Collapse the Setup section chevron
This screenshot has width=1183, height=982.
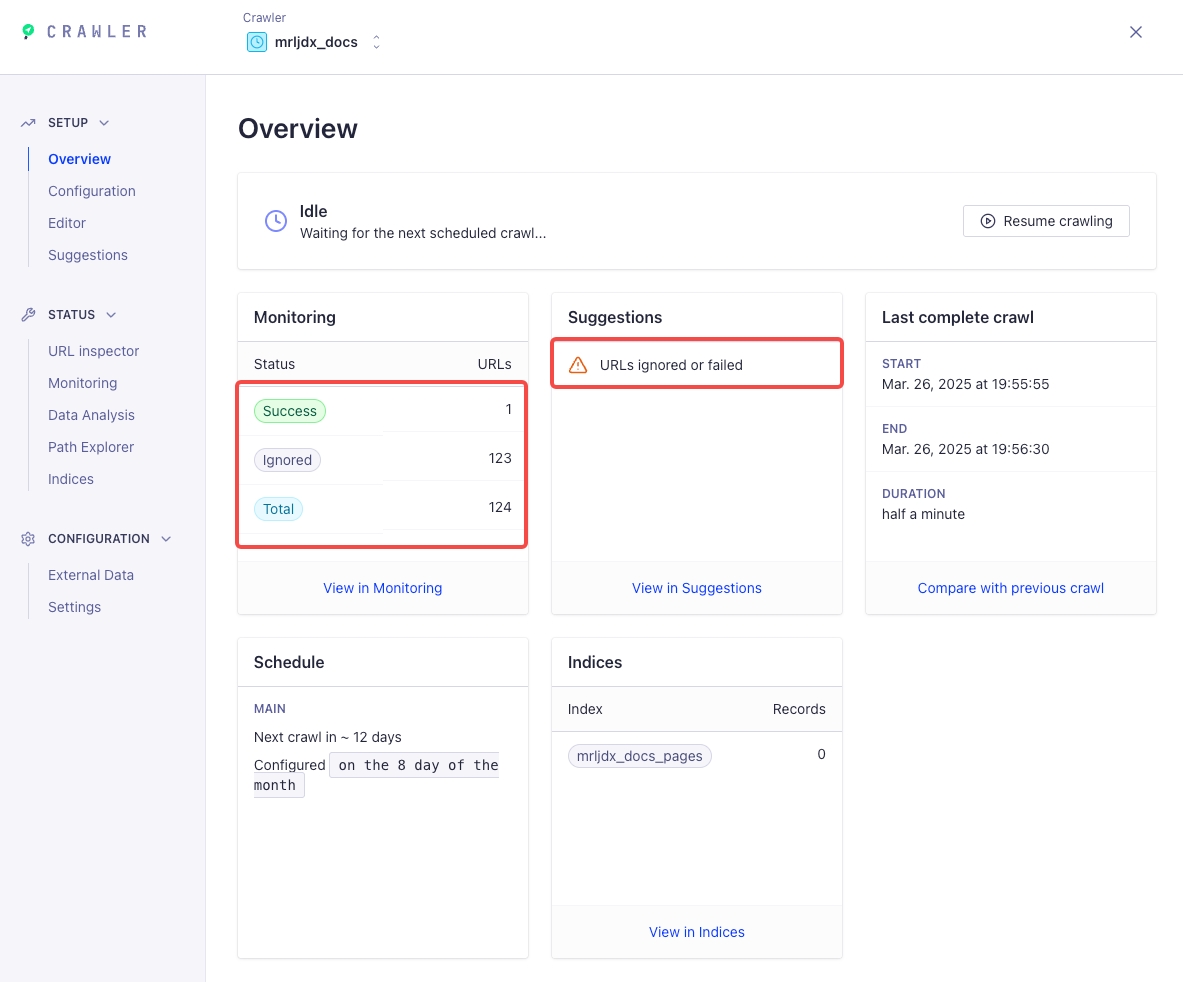tap(104, 123)
